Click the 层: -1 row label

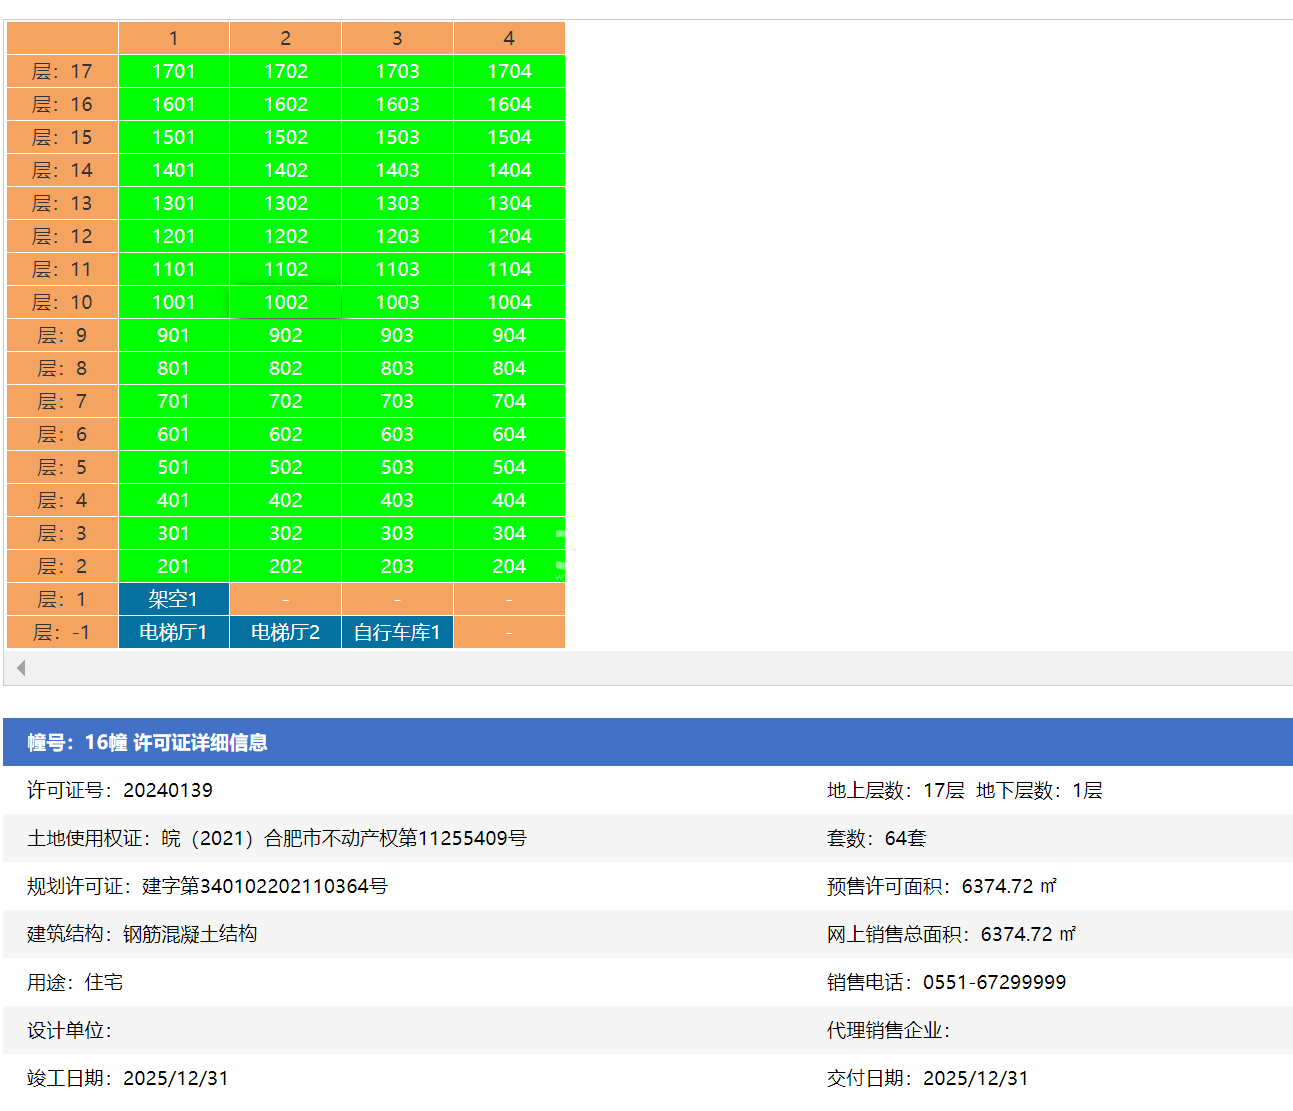(62, 632)
